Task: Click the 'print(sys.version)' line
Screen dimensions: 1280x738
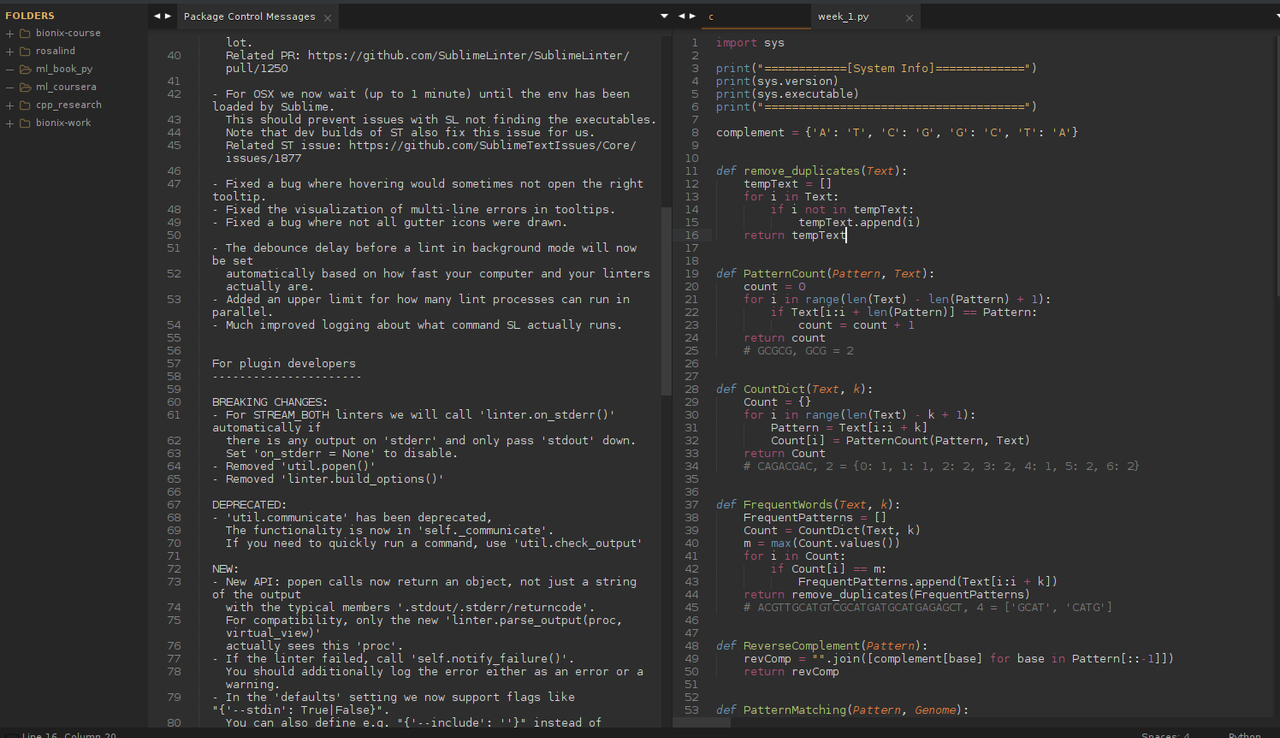Action: [777, 81]
